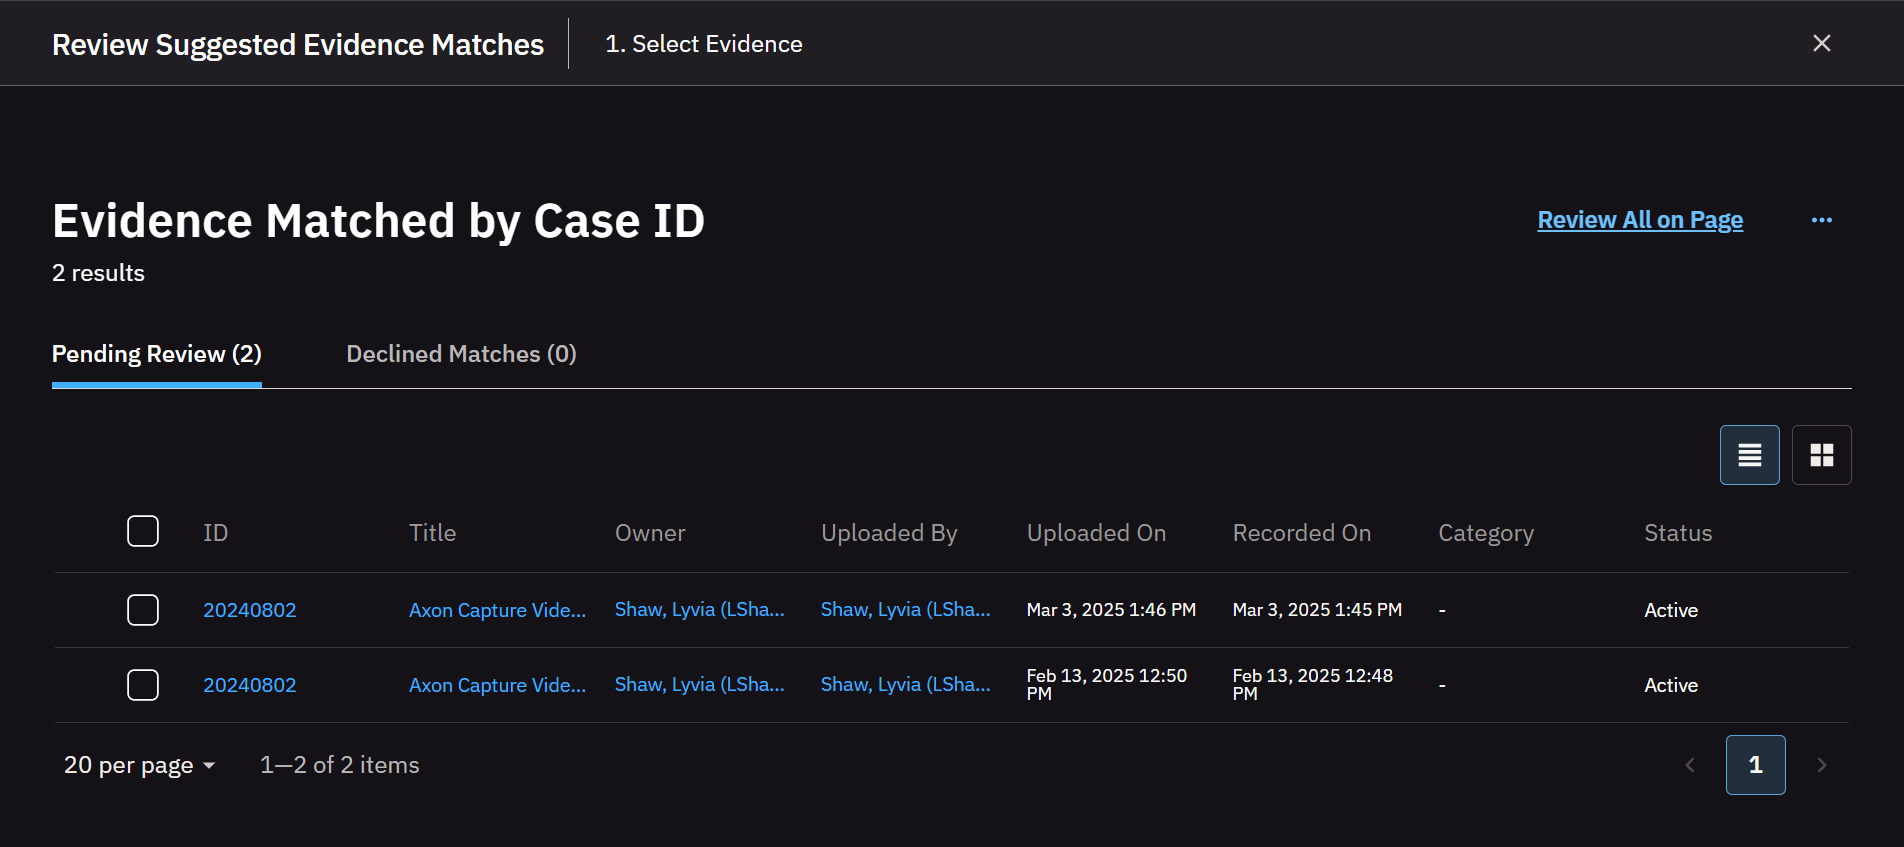Screen dimensions: 1904x847
Task: Switch to Declined Matches (0) tab
Action: [x=461, y=354]
